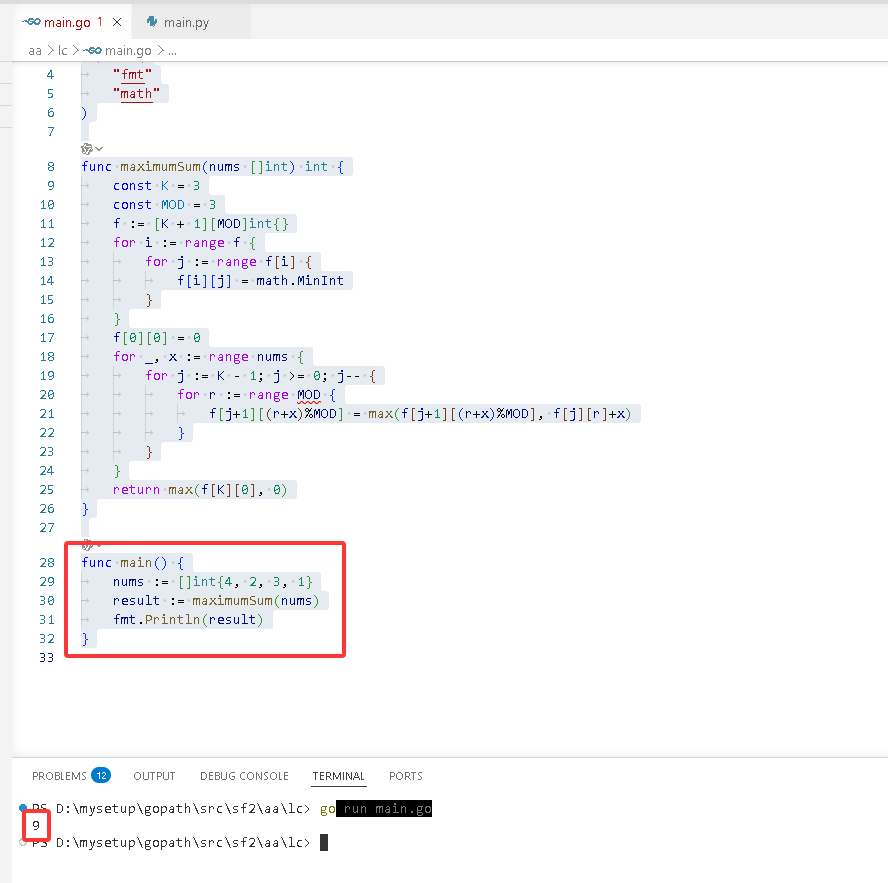Viewport: 888px width, 883px height.
Task: Click the active terminal prompt cursor
Action: point(324,843)
